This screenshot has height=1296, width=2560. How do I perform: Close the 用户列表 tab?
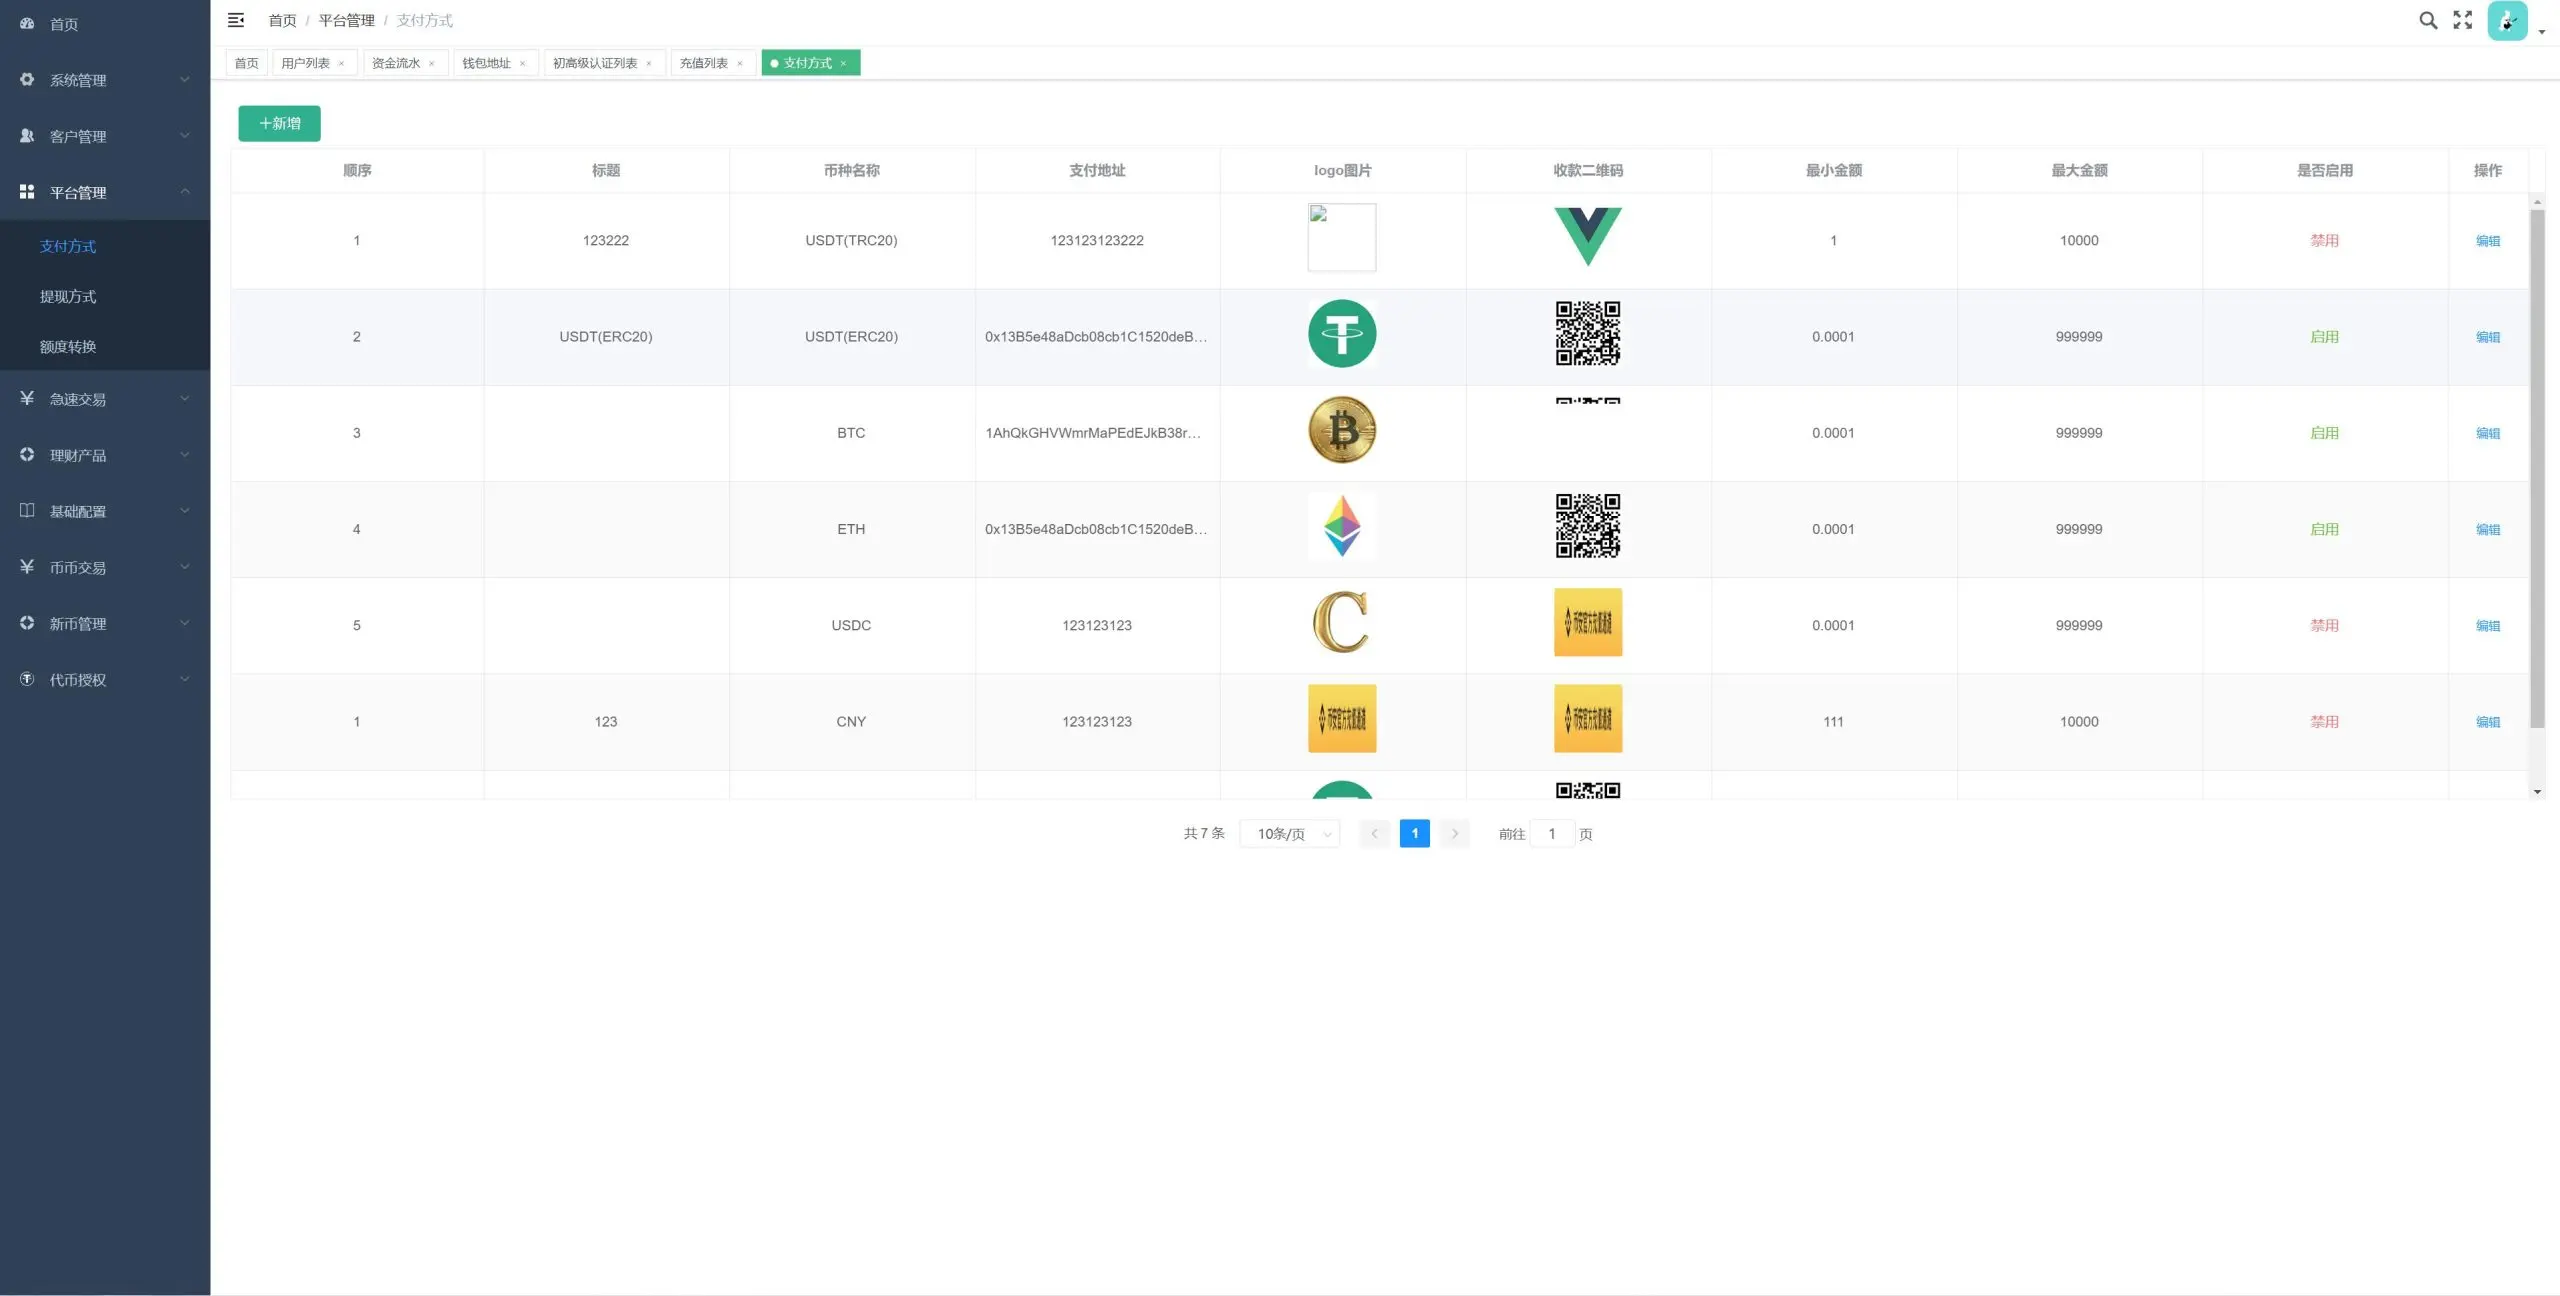pyautogui.click(x=341, y=64)
